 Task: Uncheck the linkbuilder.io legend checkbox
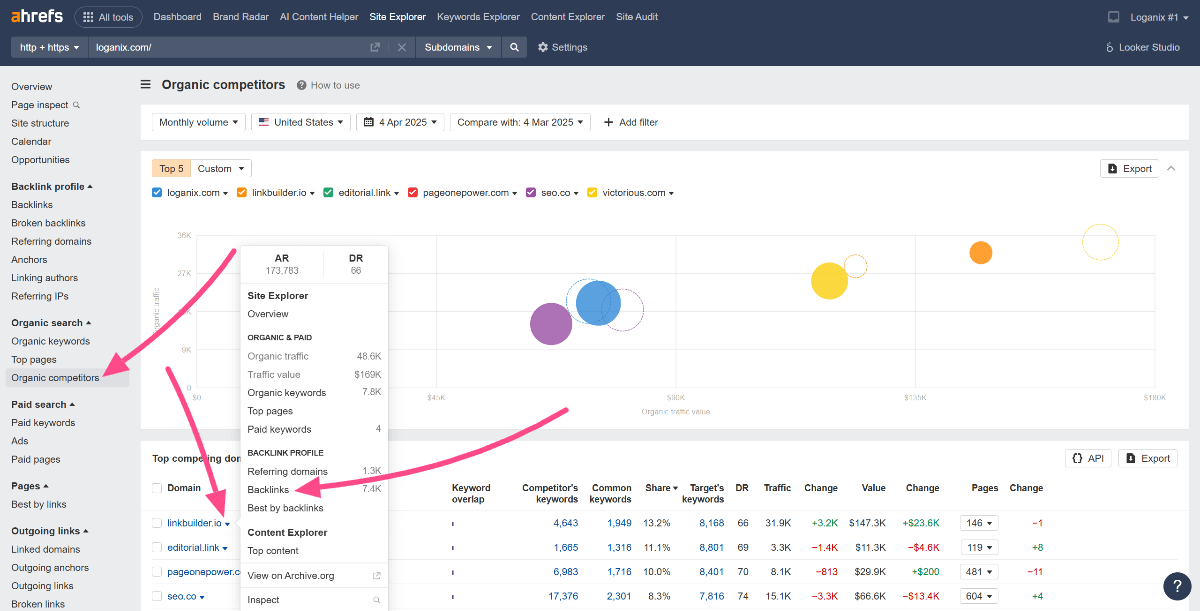(242, 193)
